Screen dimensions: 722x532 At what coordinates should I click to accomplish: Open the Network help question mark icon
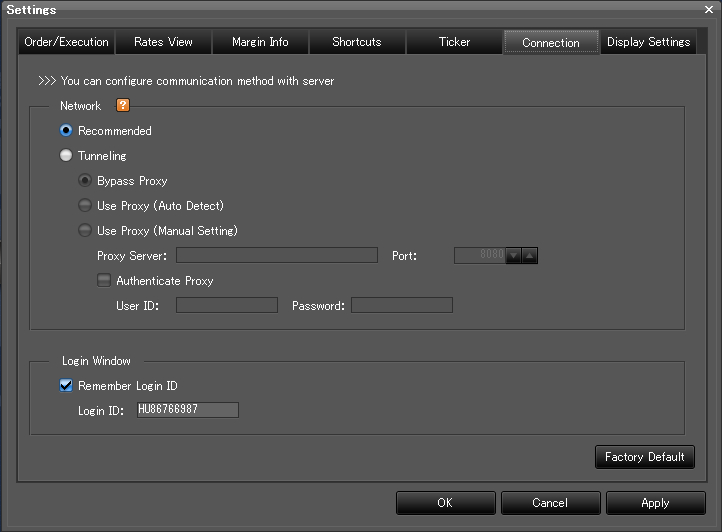124,106
